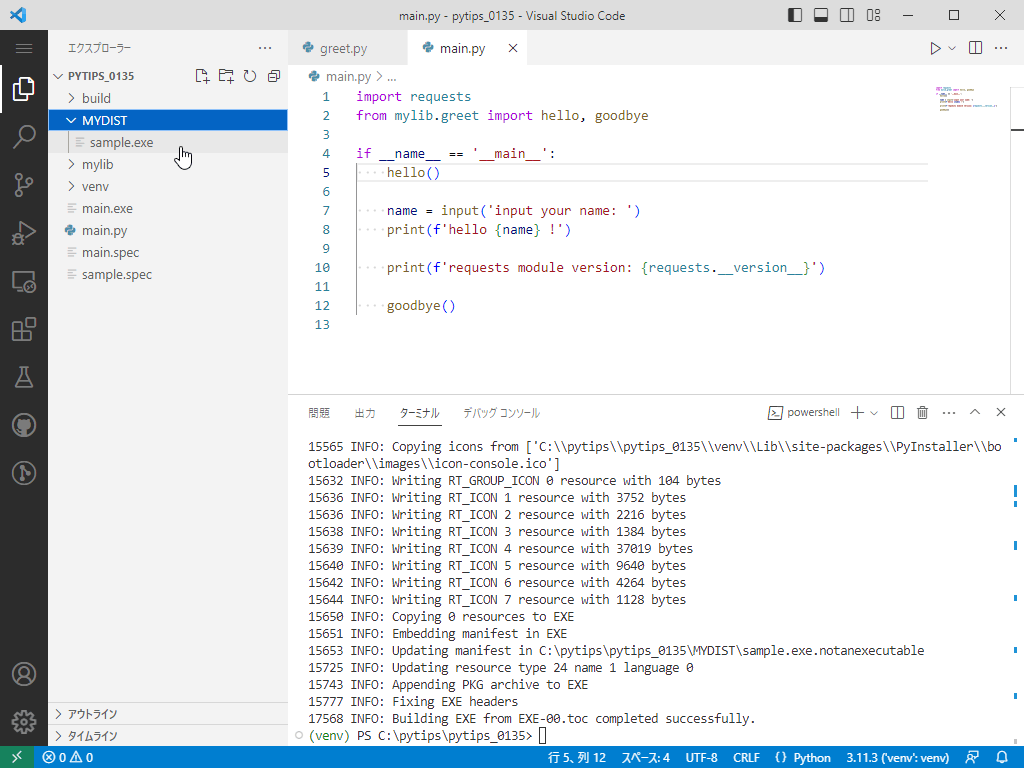This screenshot has height=768, width=1024.
Task: Maximize the panel with the chevron toggle
Action: tap(975, 412)
